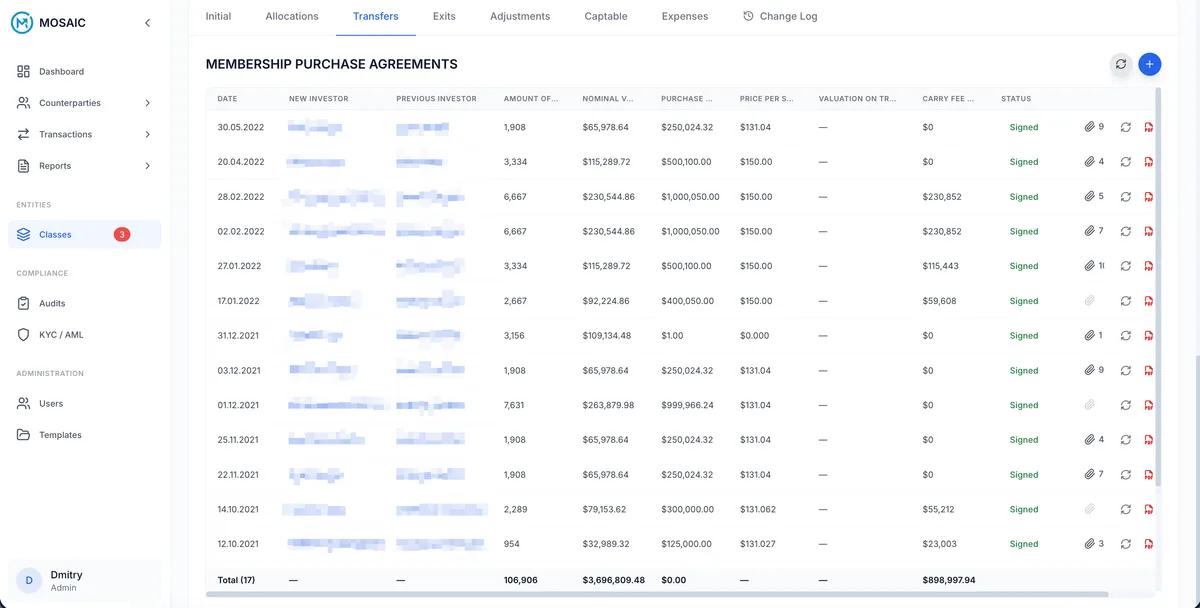This screenshot has width=1200, height=608.
Task: Collapse the Mosaic sidebar with the chevron
Action: click(148, 23)
